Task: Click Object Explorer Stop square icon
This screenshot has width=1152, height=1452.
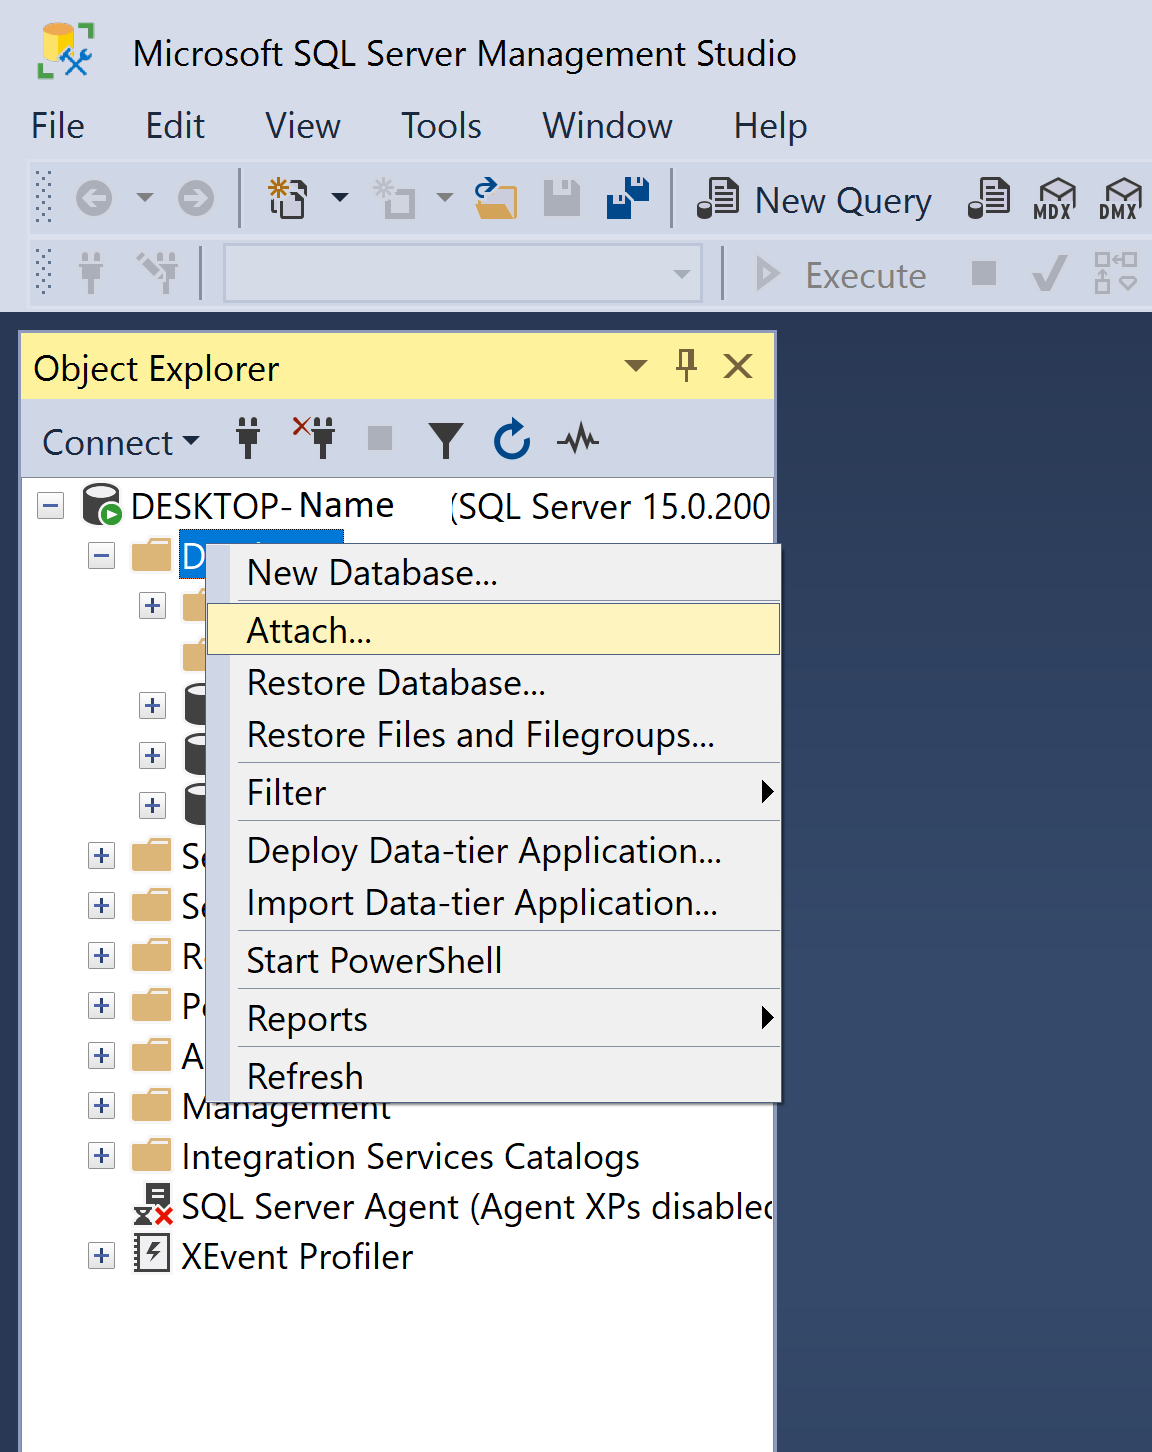Action: pos(380,438)
